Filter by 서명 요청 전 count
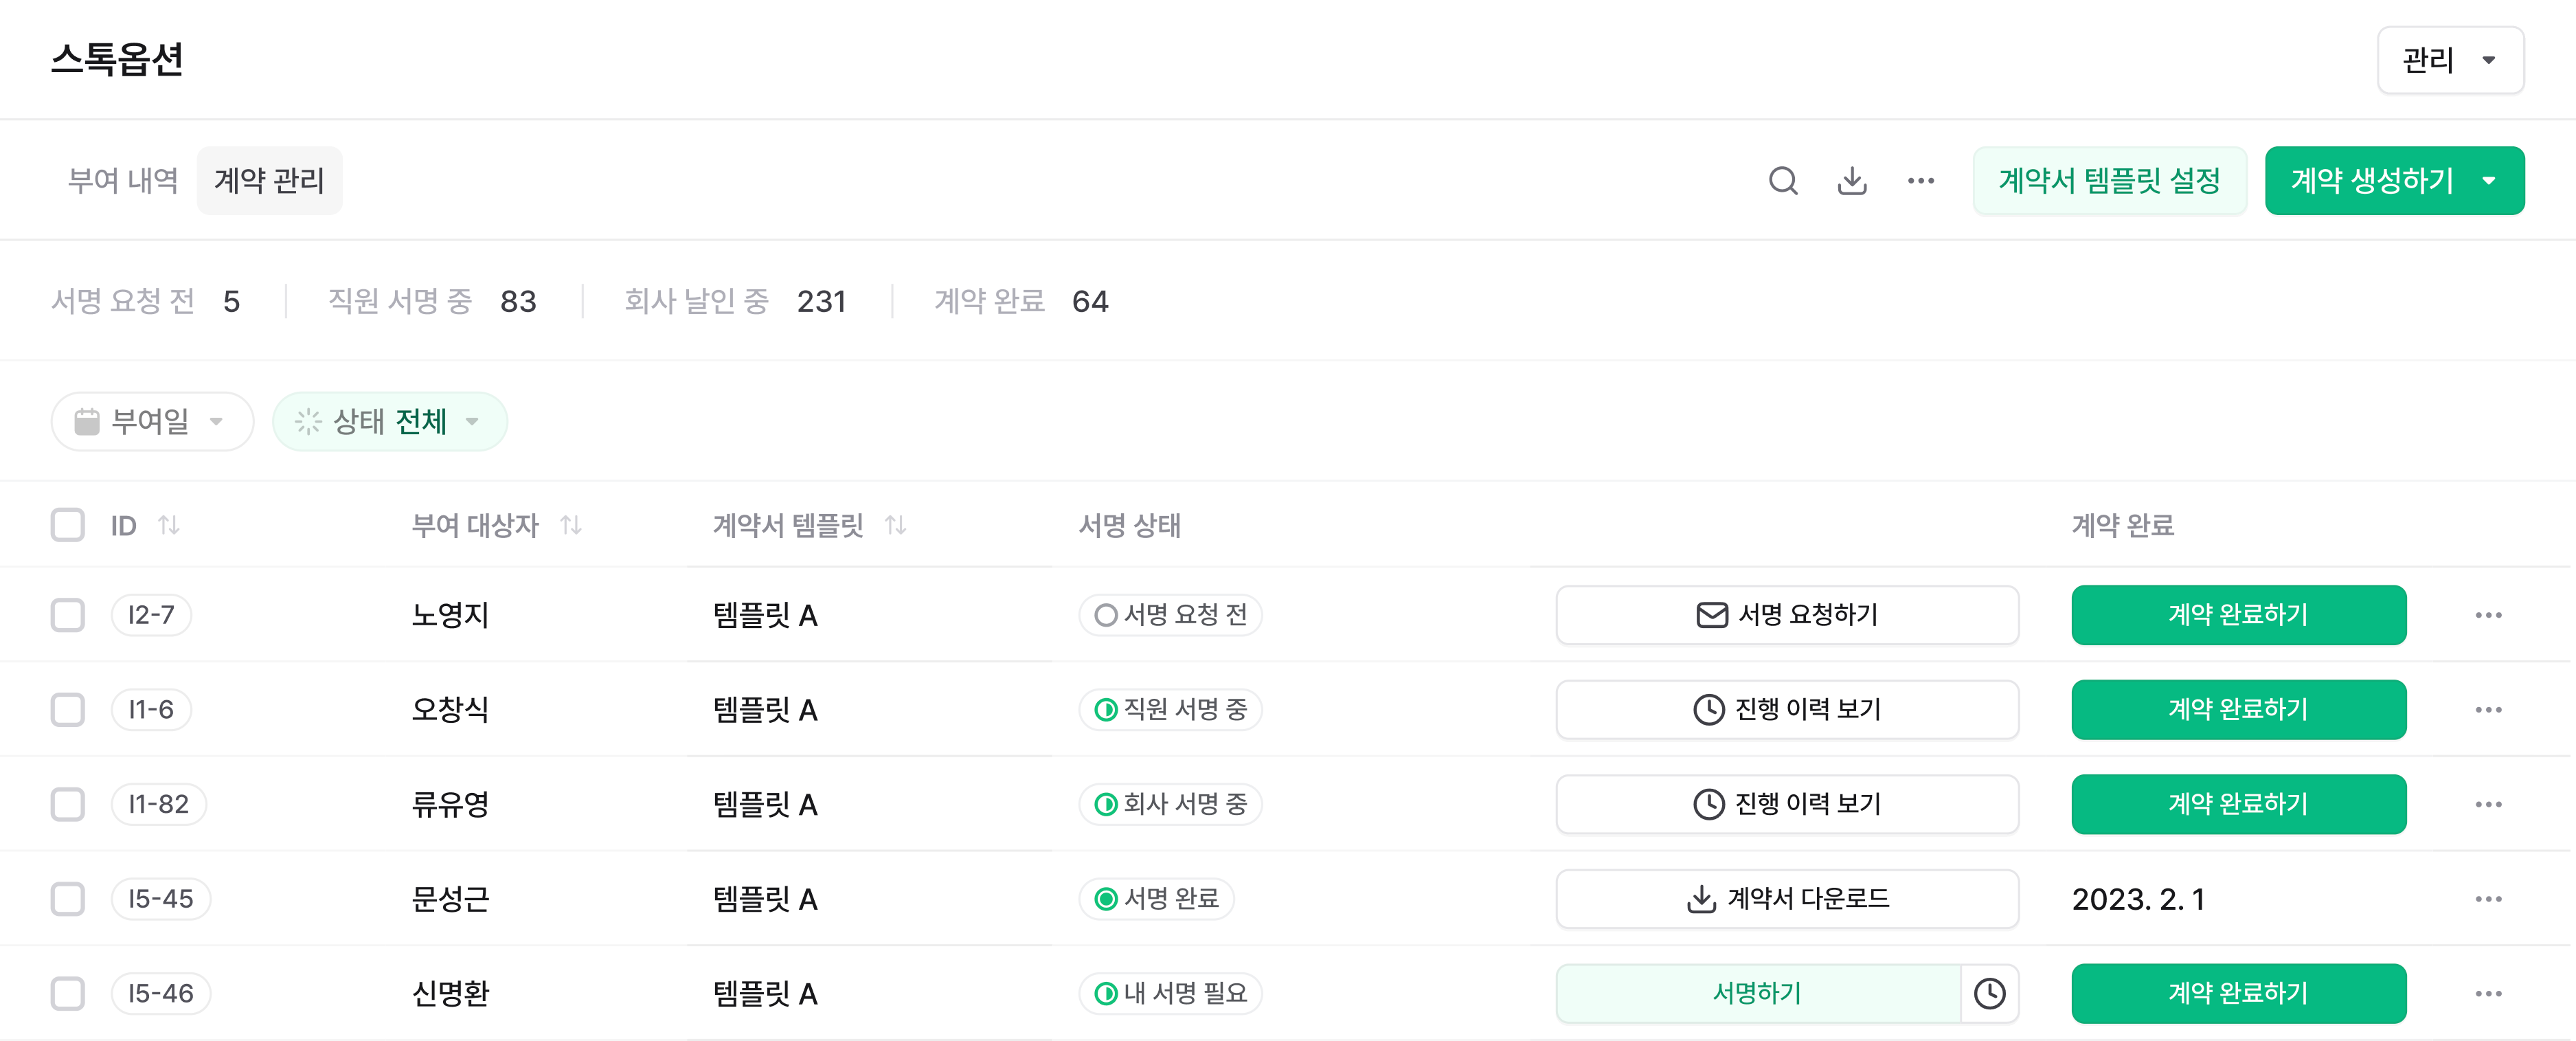Image resolution: width=2576 pixels, height=1041 pixels. click(146, 301)
